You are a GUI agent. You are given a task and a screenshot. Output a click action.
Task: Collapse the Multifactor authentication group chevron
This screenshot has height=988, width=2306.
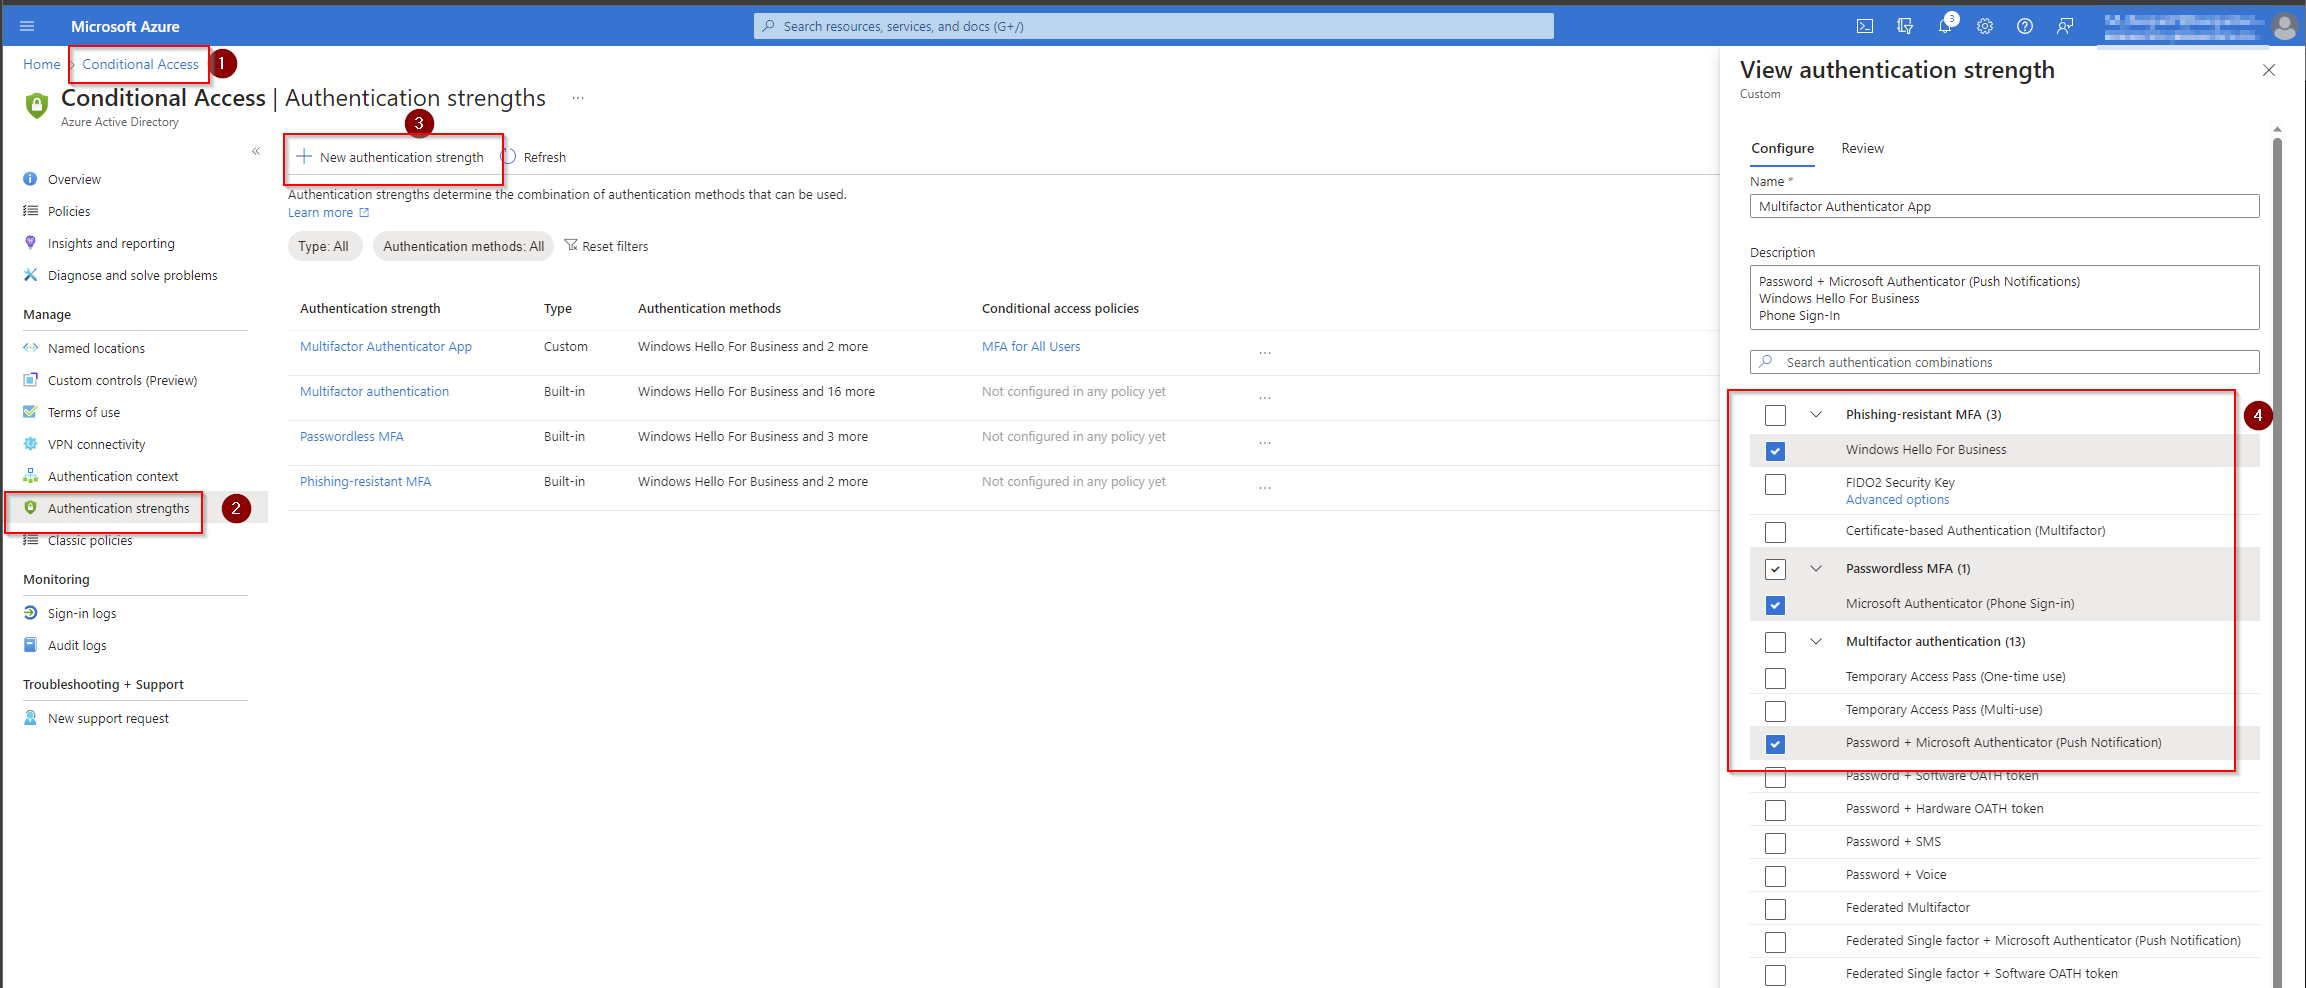tap(1816, 641)
